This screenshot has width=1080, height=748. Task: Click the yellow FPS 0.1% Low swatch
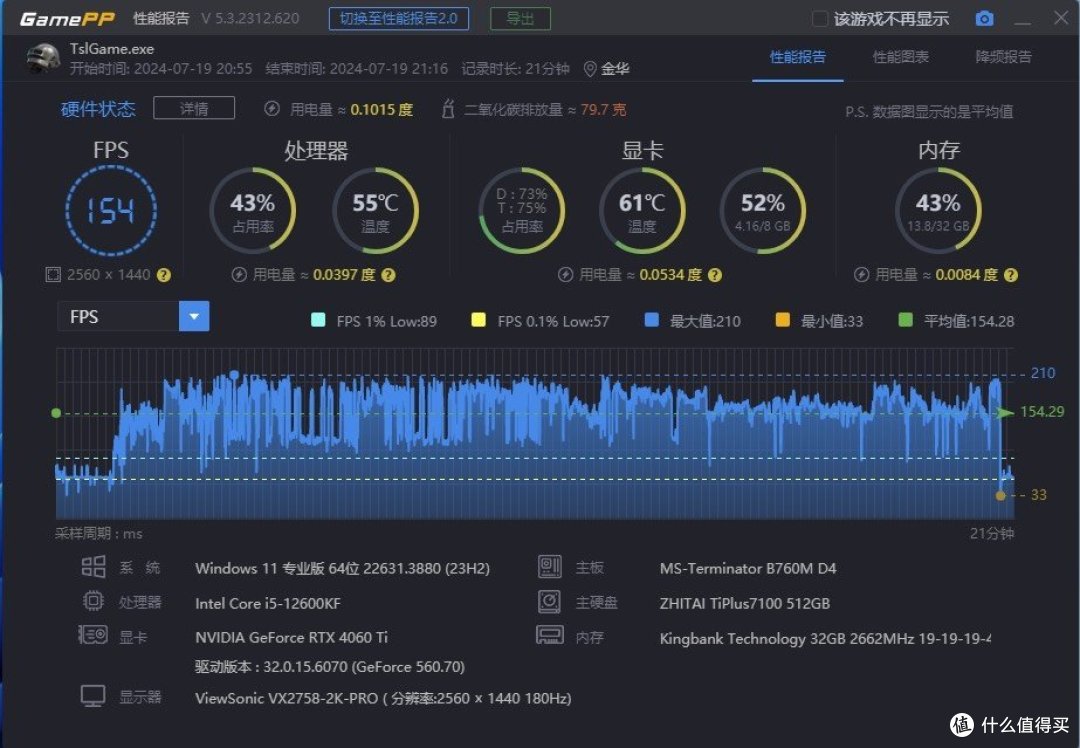[x=478, y=320]
